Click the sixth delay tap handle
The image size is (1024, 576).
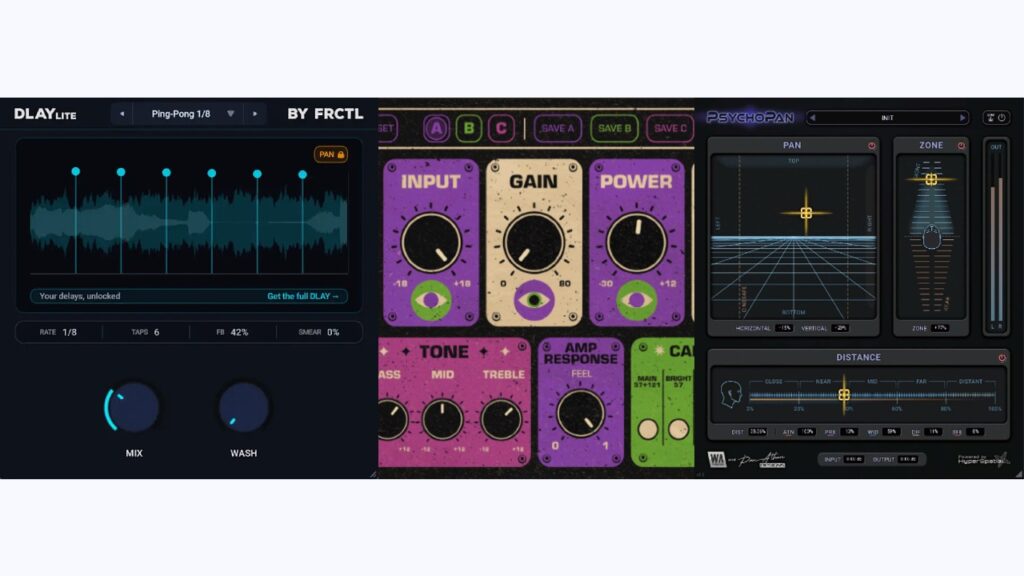pos(302,174)
